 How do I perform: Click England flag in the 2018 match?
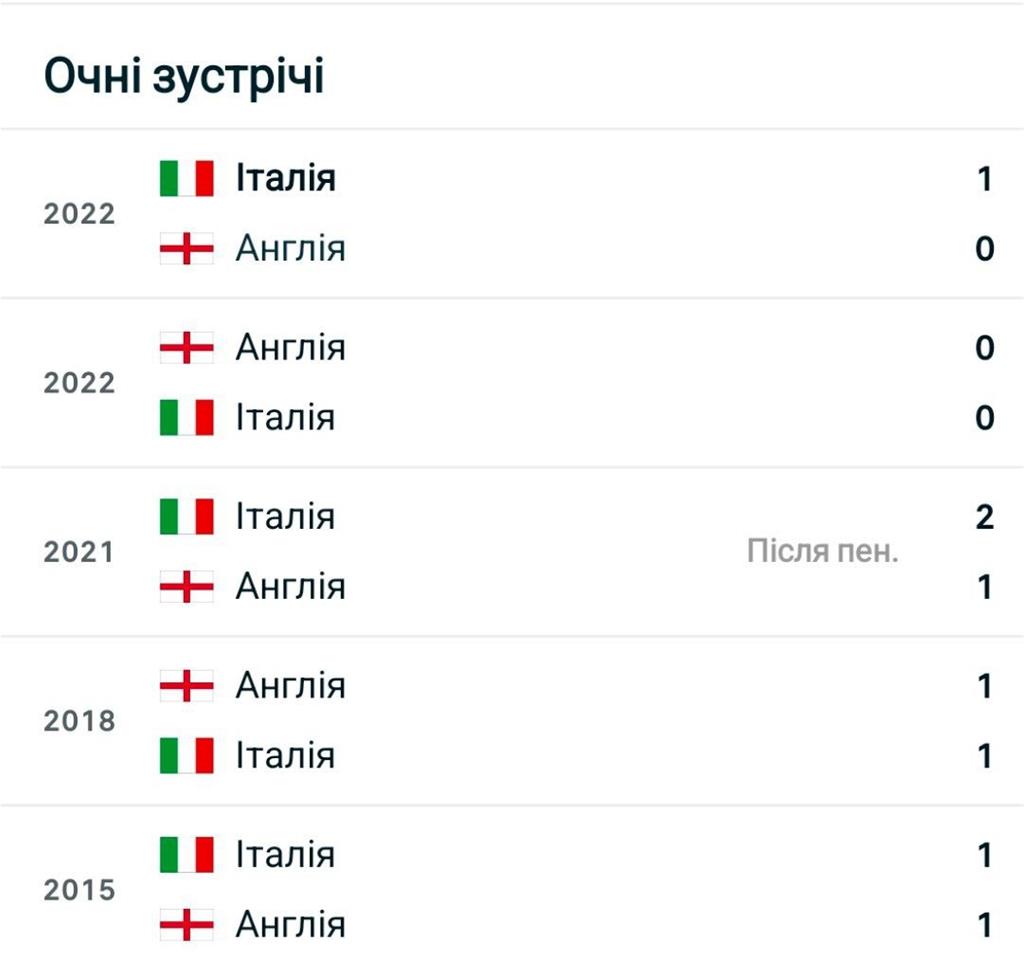click(187, 686)
